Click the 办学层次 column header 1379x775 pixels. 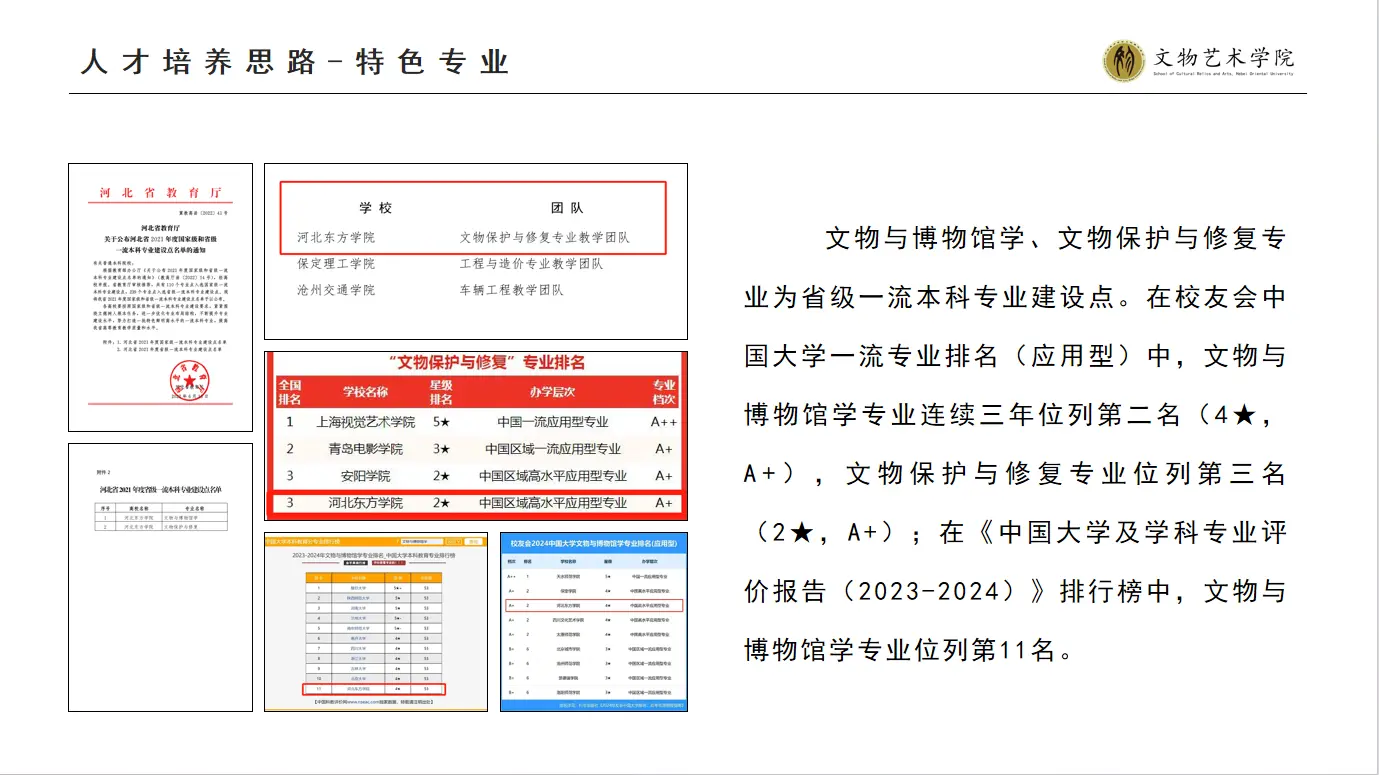tap(553, 392)
